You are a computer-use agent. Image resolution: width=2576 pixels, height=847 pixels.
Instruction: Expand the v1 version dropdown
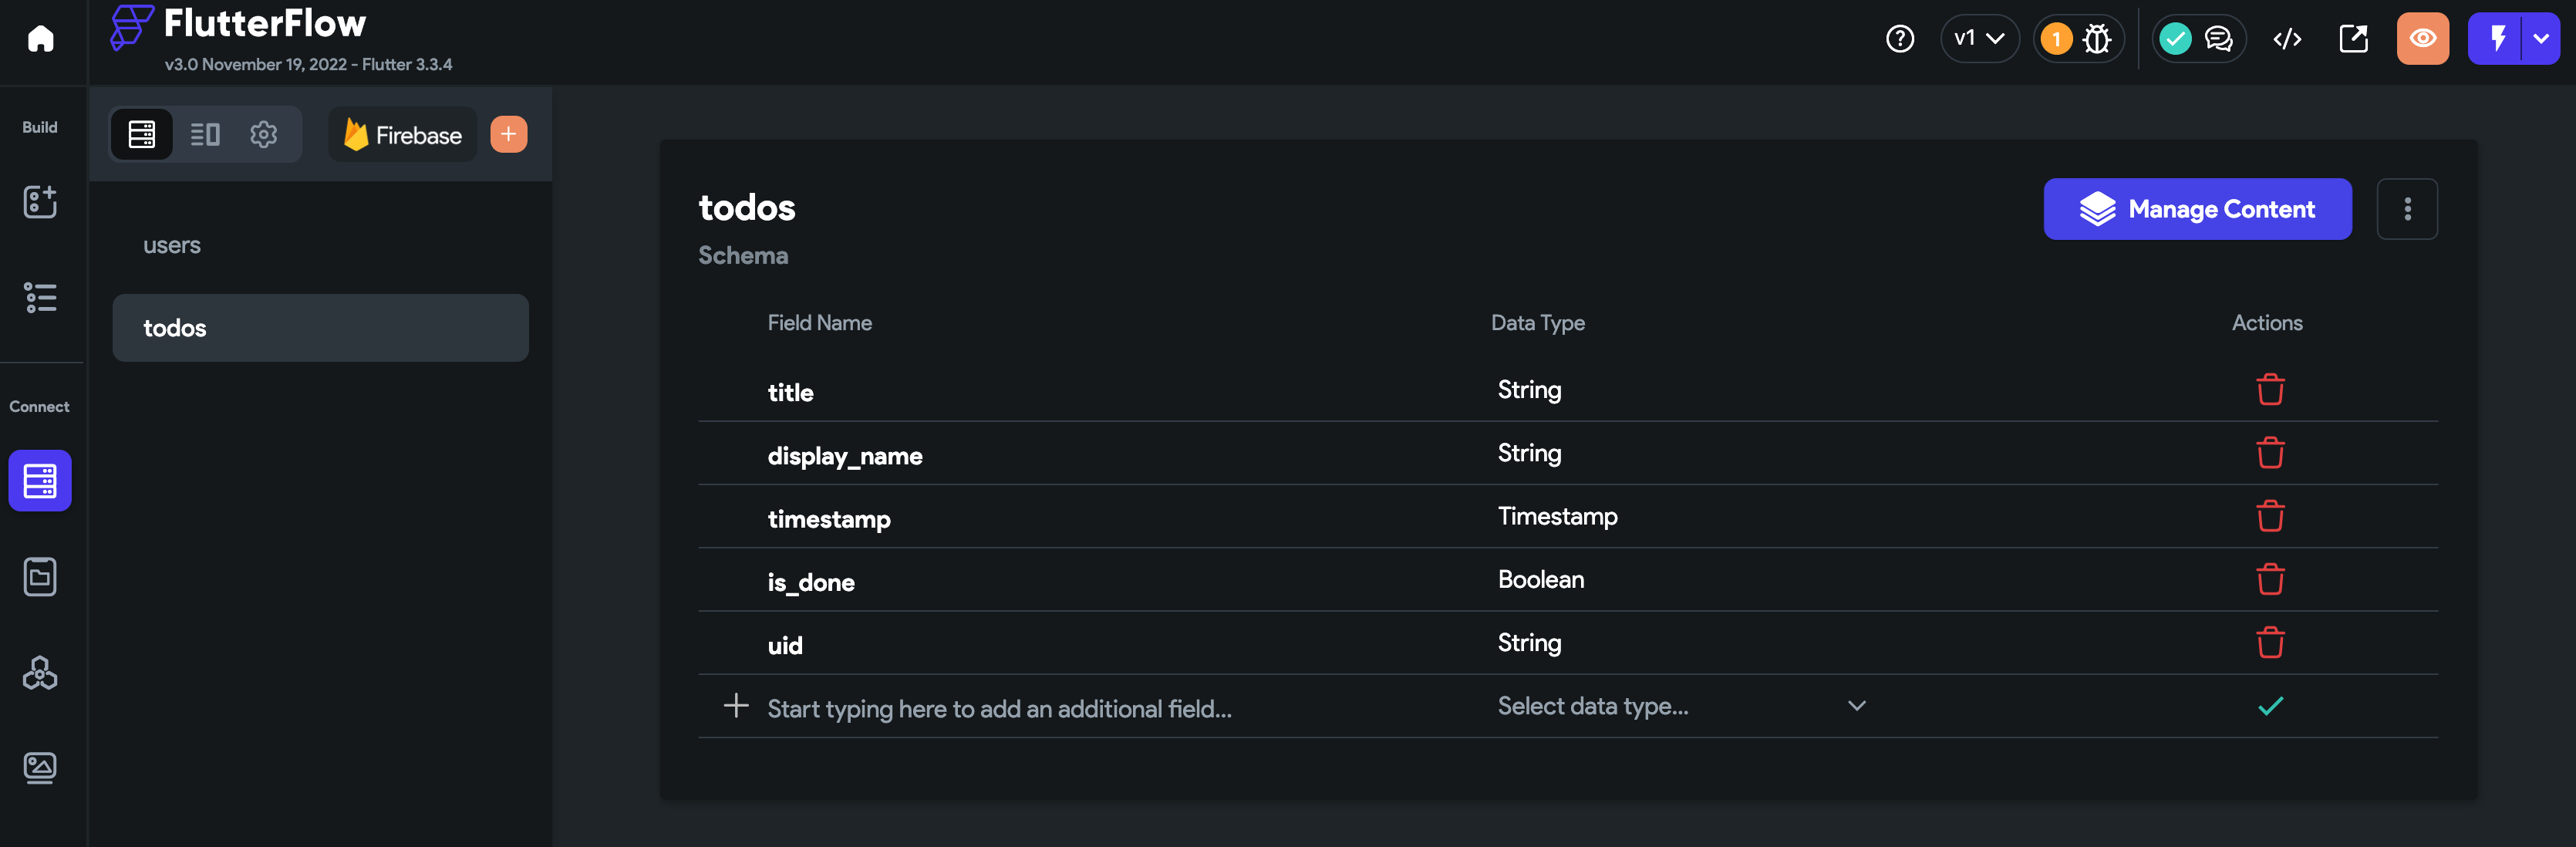coord(1979,39)
